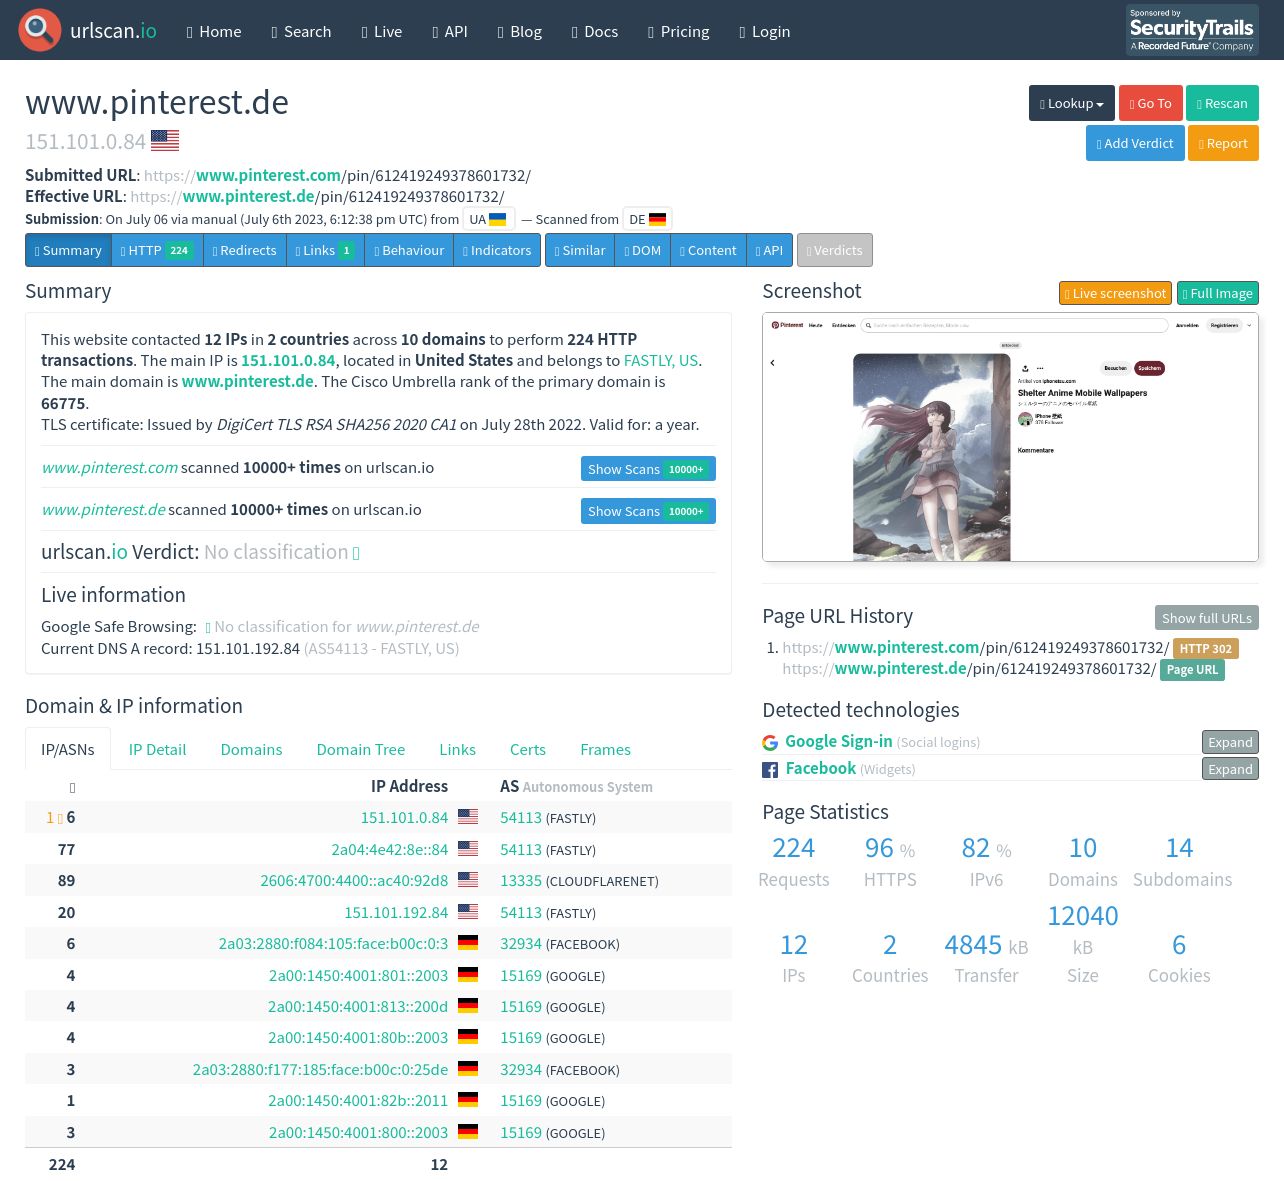Click the US flag beside main IP heading
1284x1181 pixels.
pos(165,141)
